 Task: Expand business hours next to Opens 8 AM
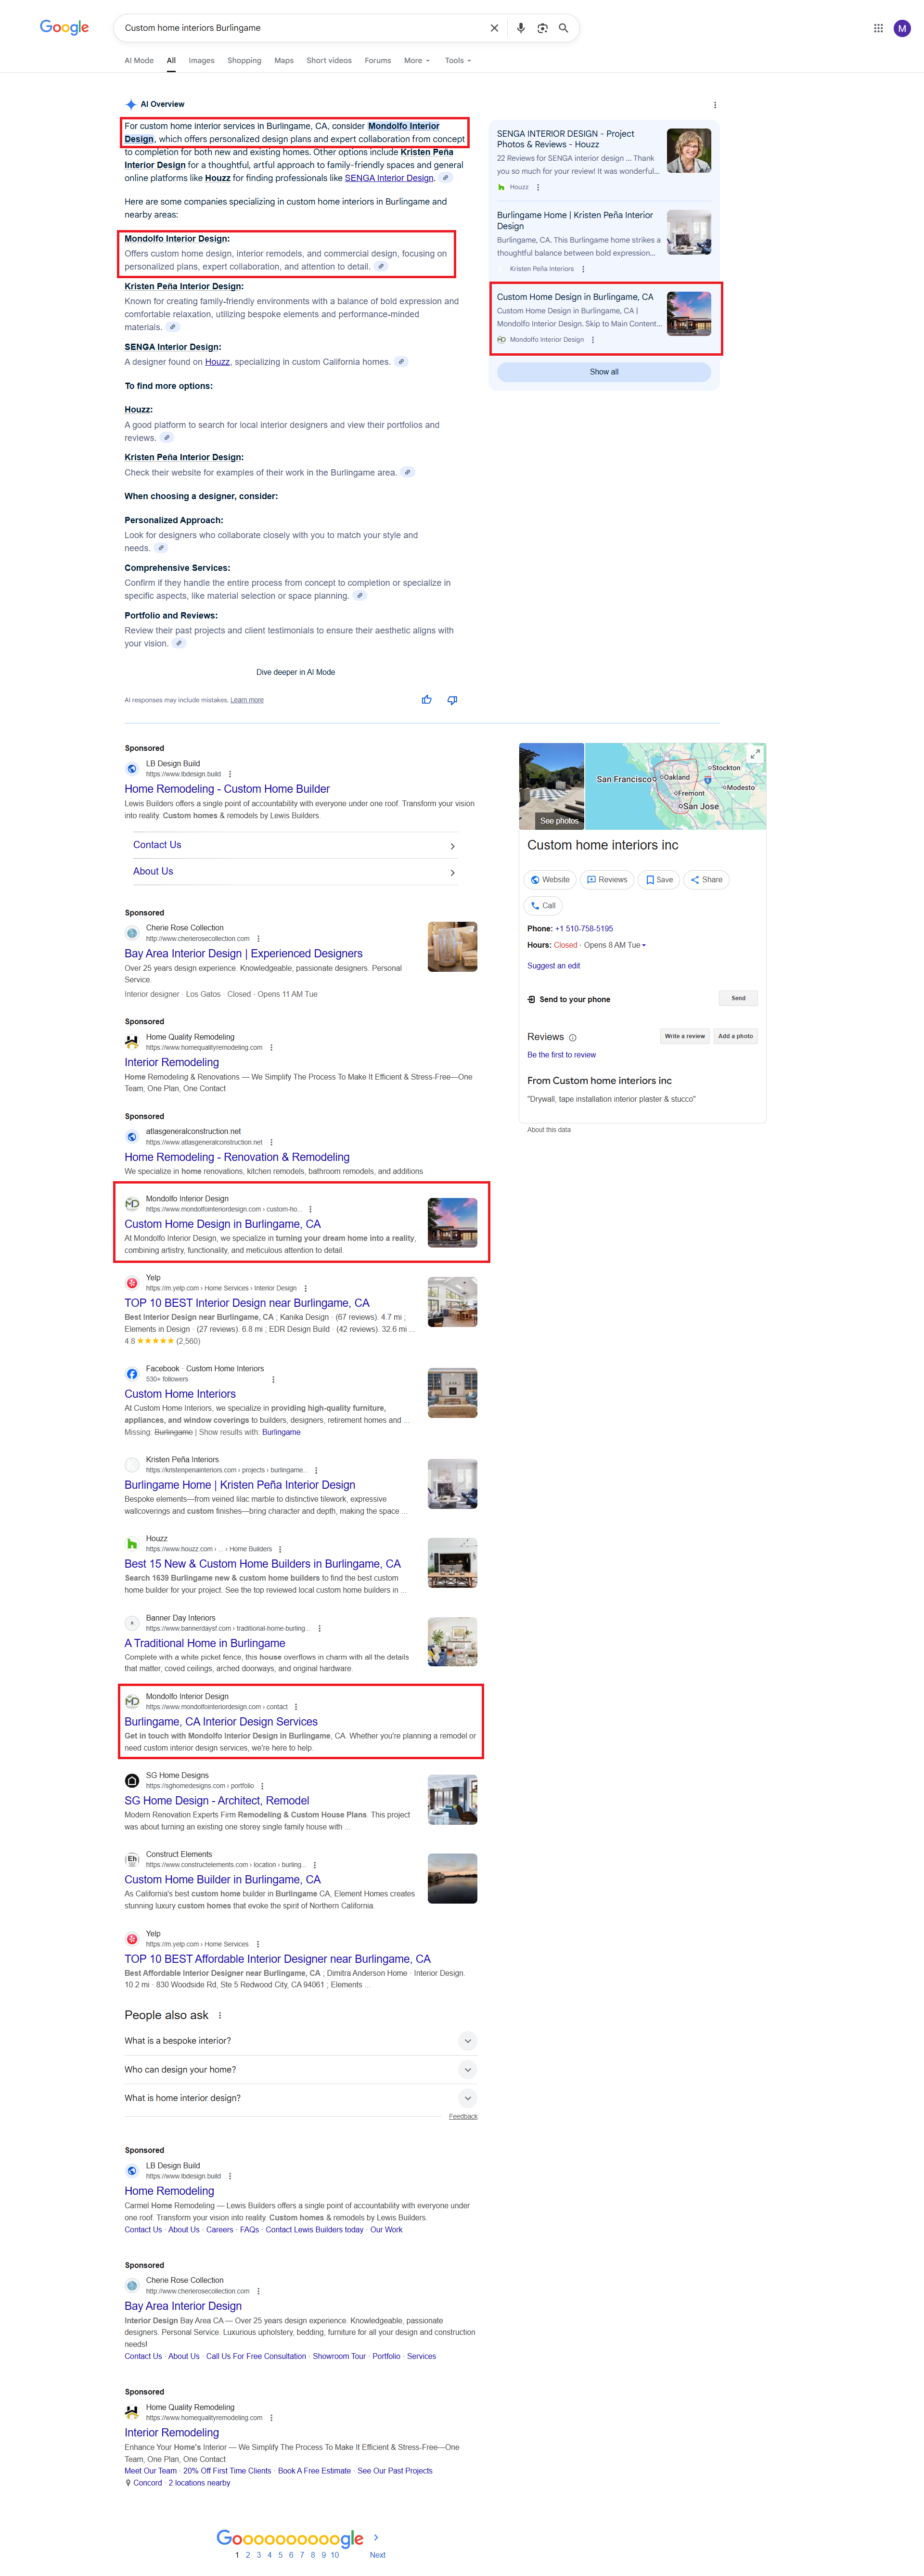click(644, 945)
